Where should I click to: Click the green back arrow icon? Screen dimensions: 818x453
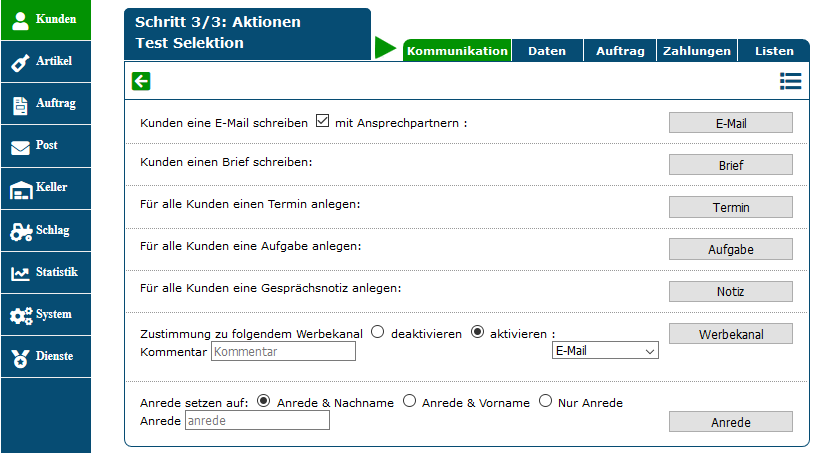[x=141, y=82]
